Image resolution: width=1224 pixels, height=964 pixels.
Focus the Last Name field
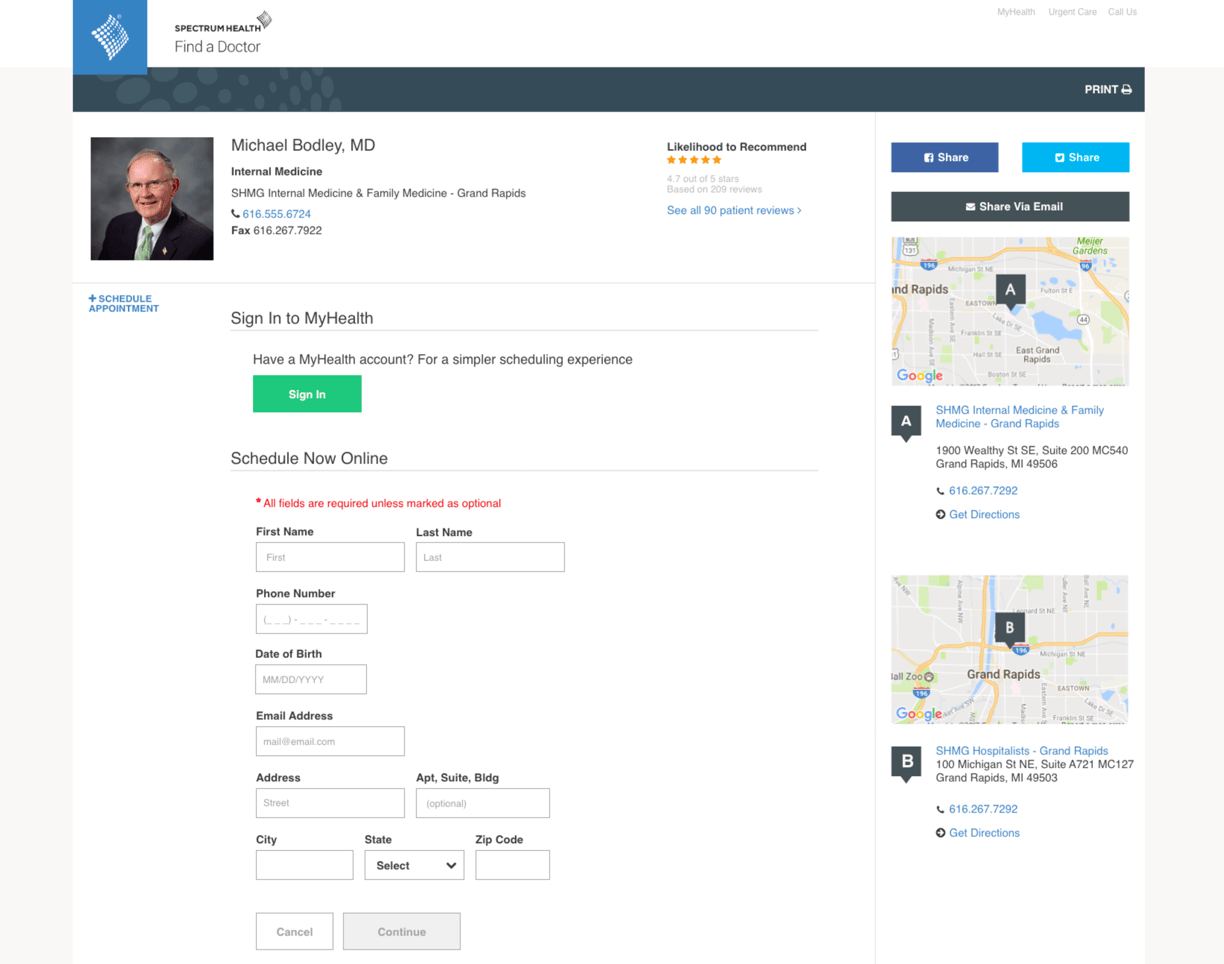pyautogui.click(x=490, y=557)
